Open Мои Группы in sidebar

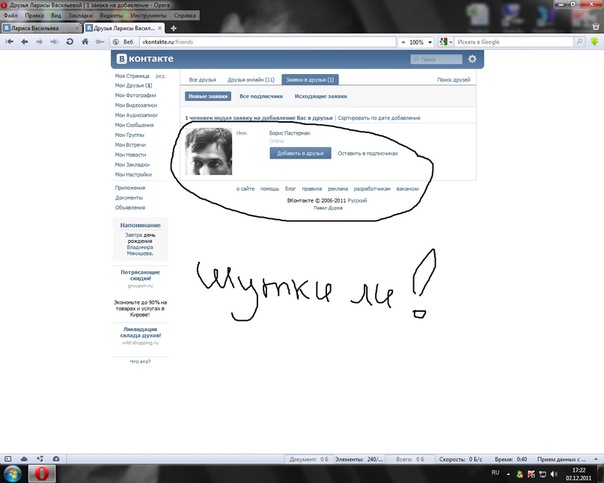[x=129, y=135]
